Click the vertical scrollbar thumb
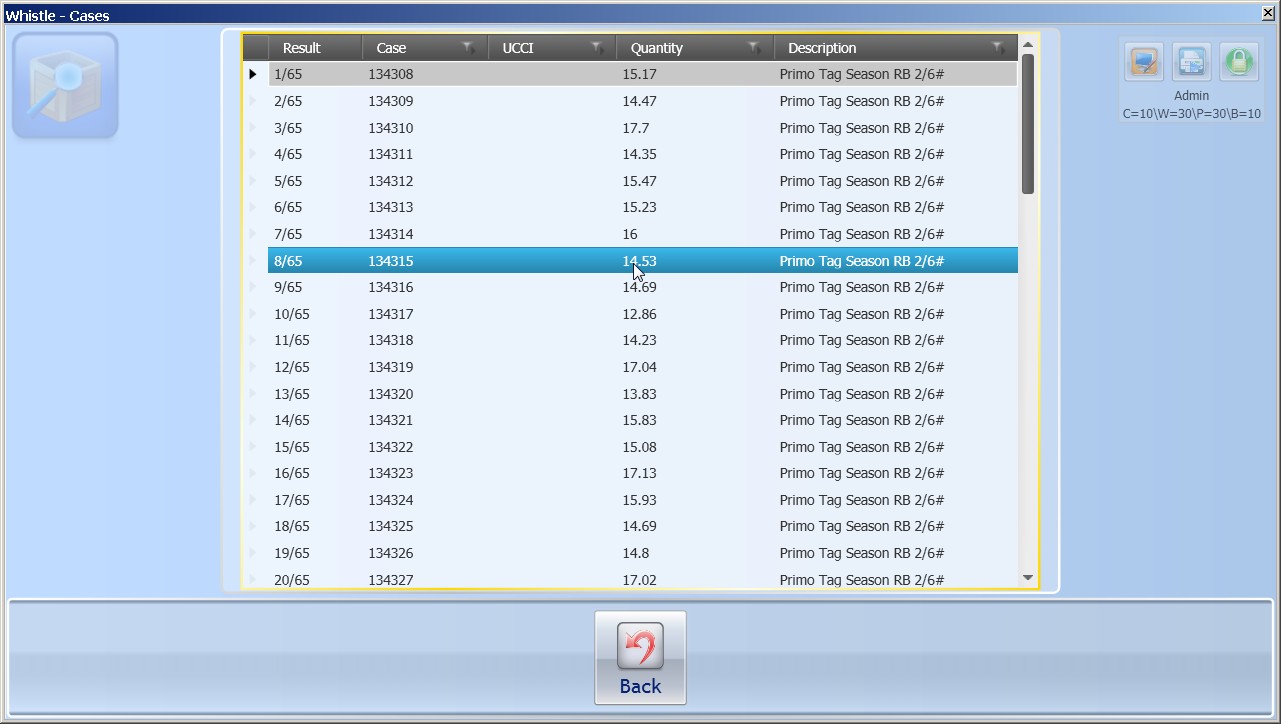 (1028, 124)
